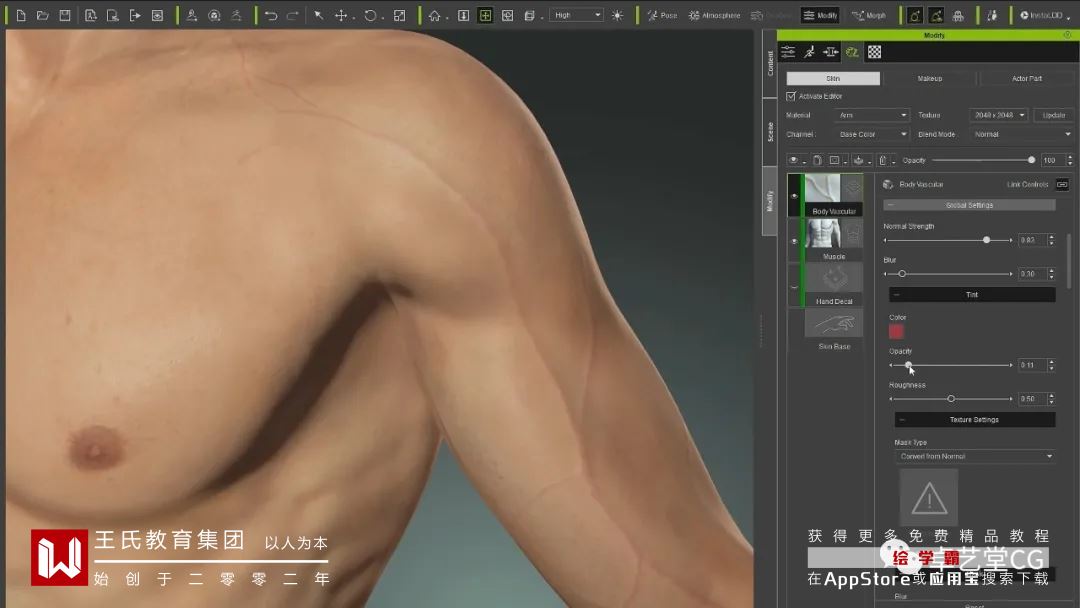Viewport: 1080px width, 608px height.
Task: Open the Modify side tab
Action: pyautogui.click(x=770, y=201)
